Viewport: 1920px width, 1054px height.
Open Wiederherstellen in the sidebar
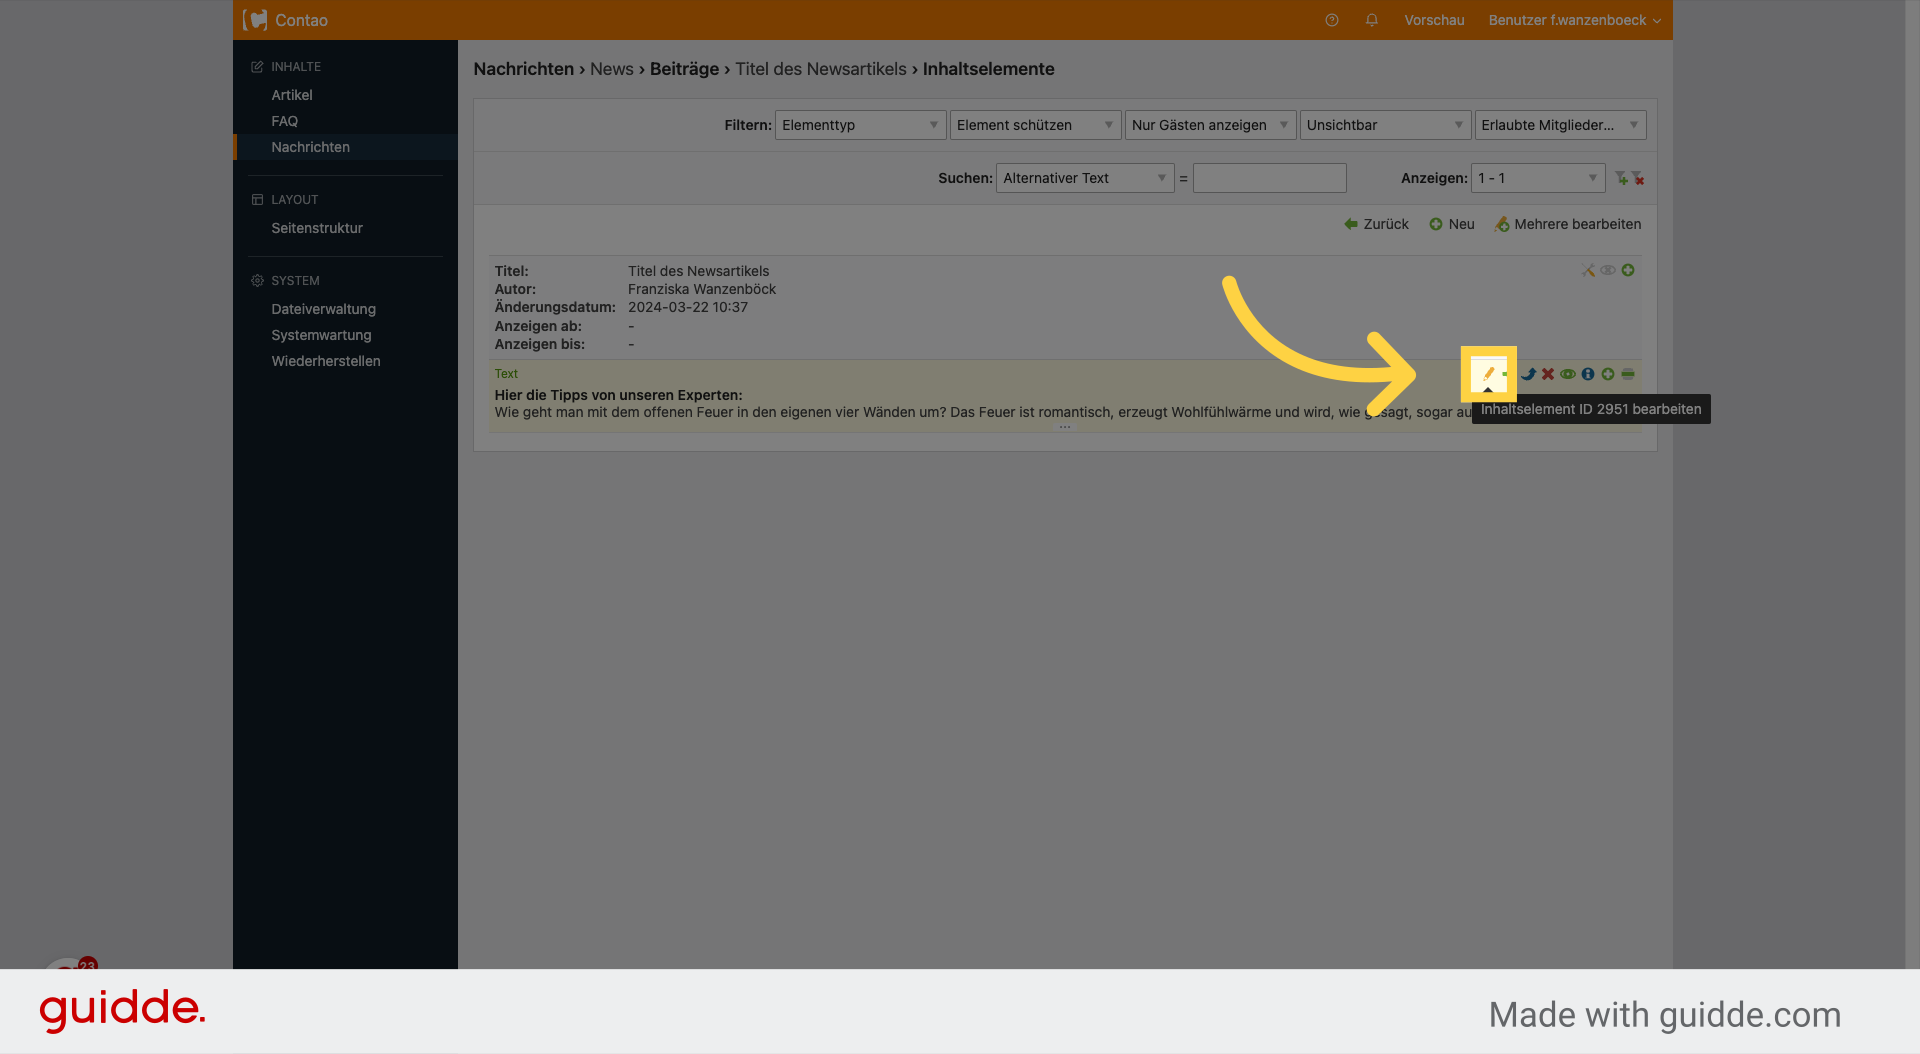[x=326, y=361]
